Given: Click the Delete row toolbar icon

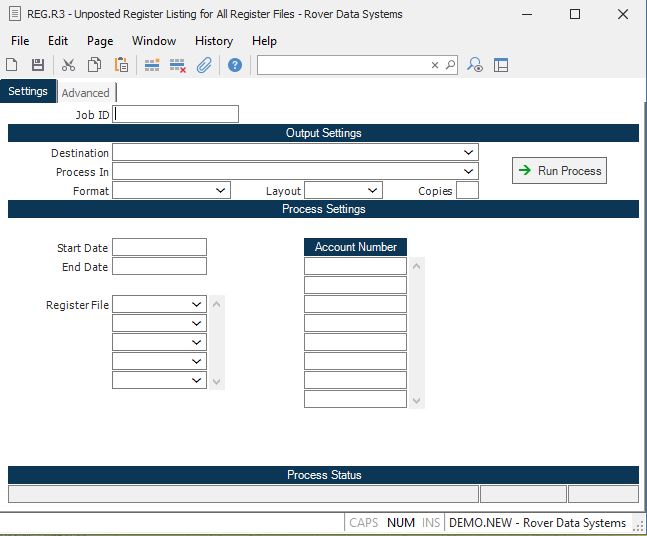Looking at the screenshot, I should [x=178, y=65].
